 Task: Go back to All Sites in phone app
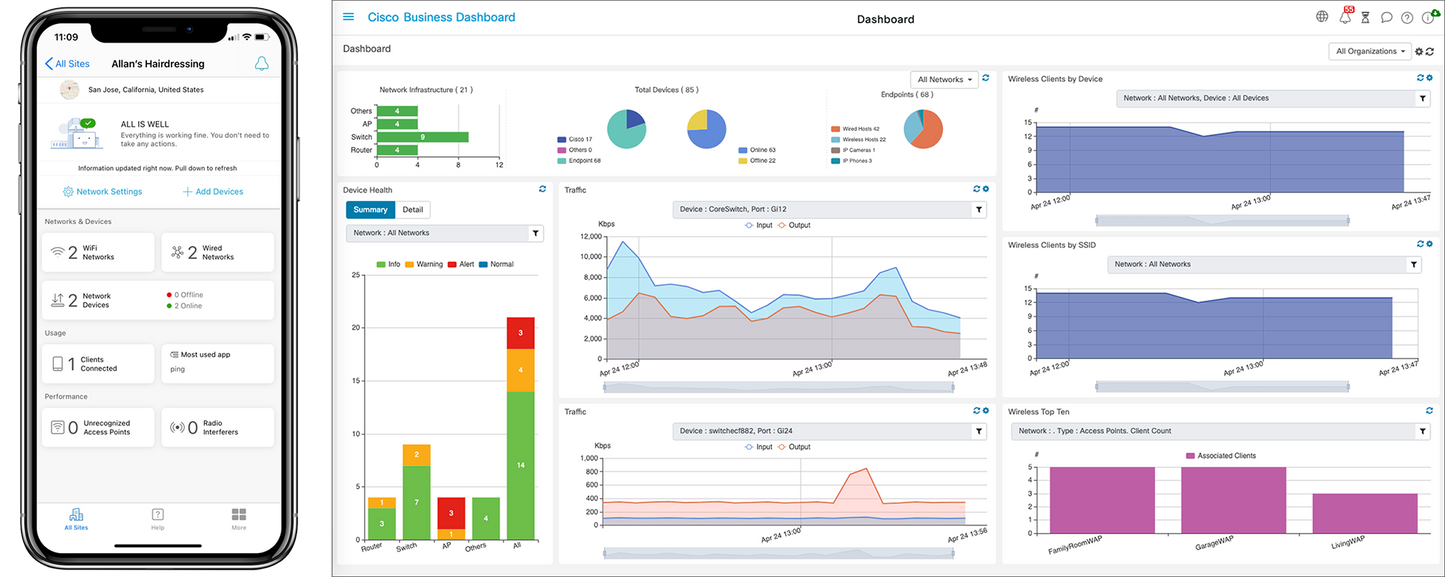pyautogui.click(x=67, y=64)
